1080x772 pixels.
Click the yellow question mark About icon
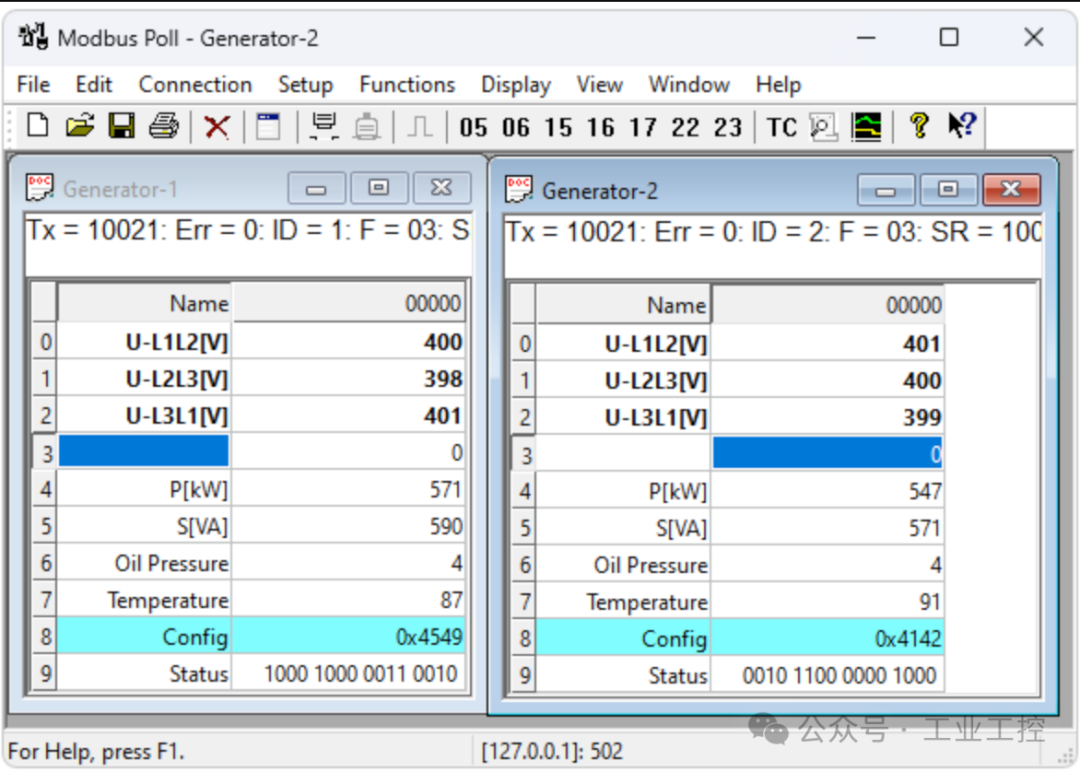click(x=920, y=126)
